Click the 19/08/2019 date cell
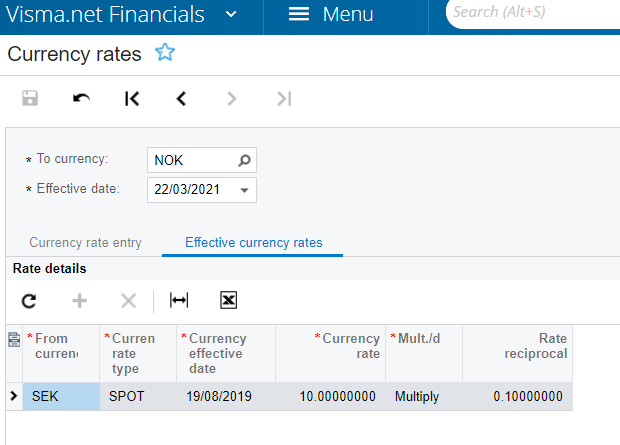 pos(226,396)
